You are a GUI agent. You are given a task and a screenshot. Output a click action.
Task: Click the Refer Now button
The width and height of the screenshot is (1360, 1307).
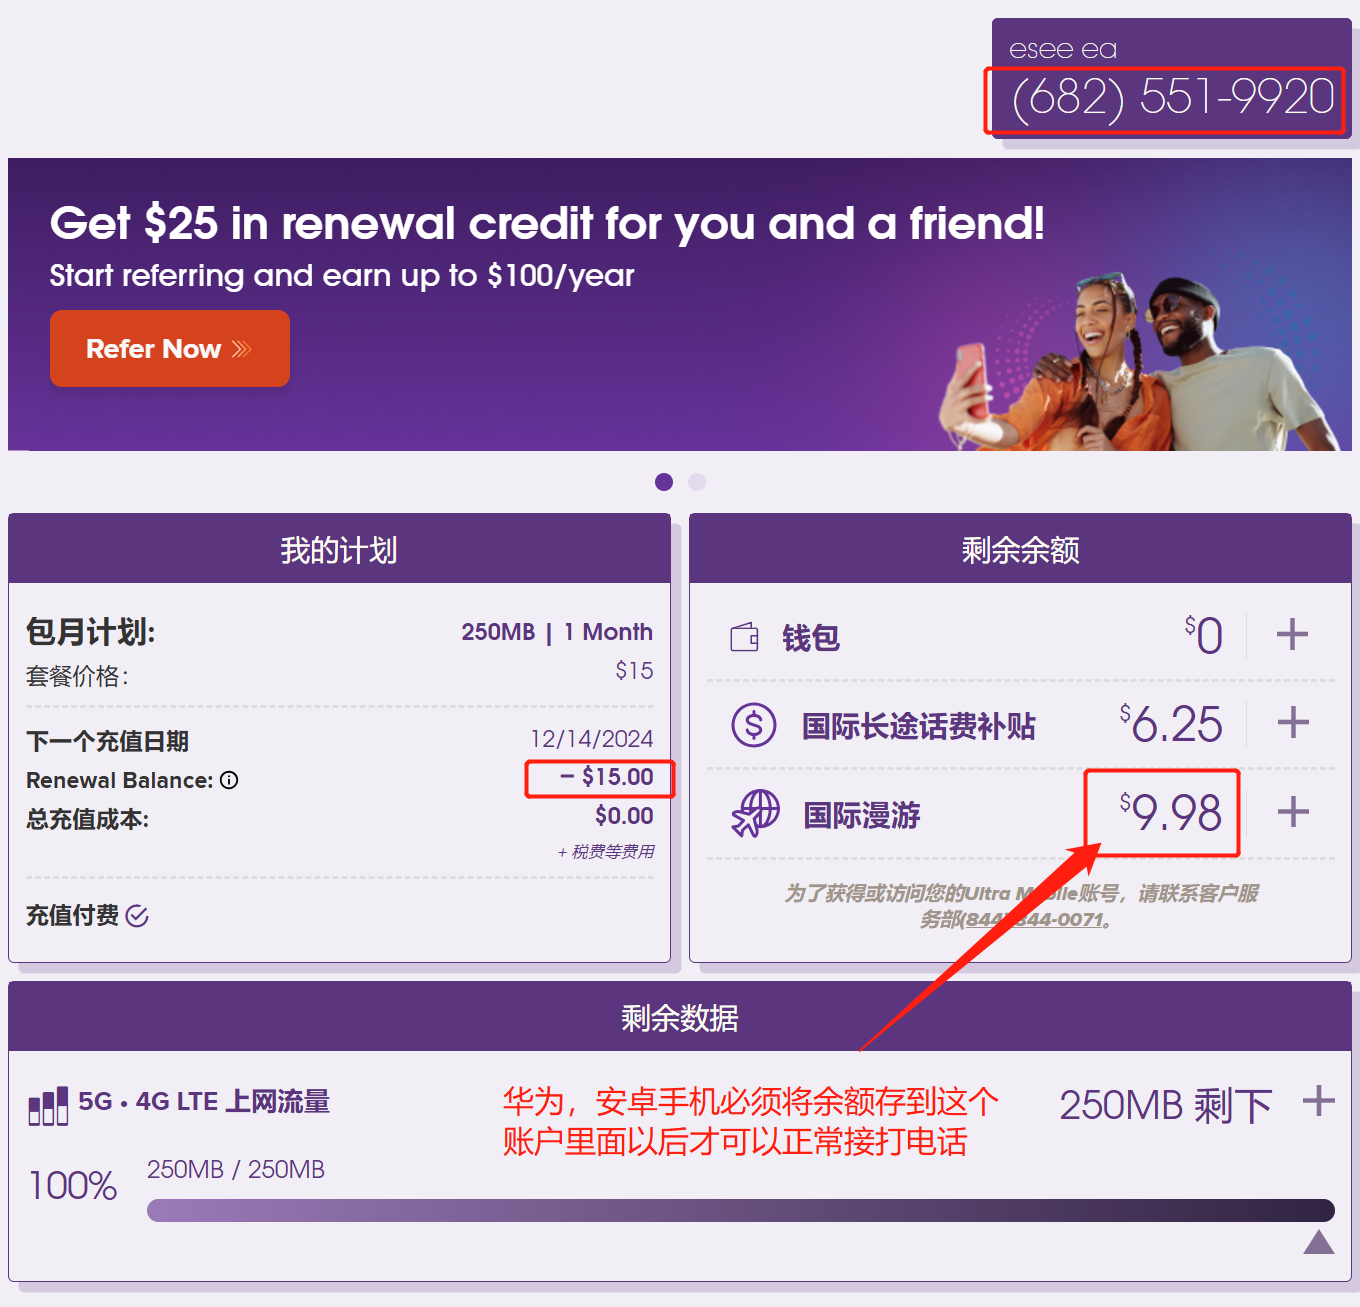[170, 348]
